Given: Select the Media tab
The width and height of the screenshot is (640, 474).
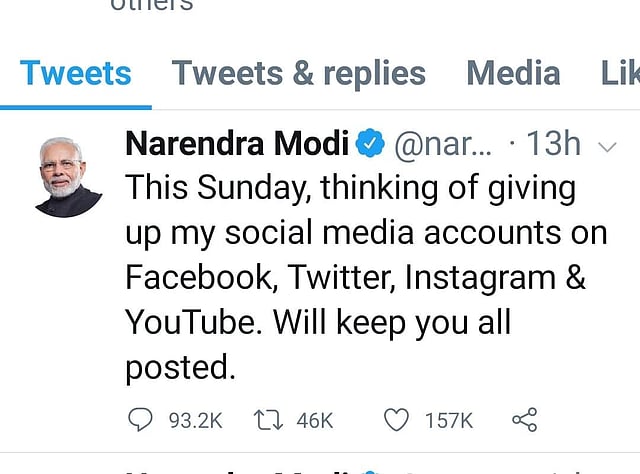Looking at the screenshot, I should click(x=512, y=73).
